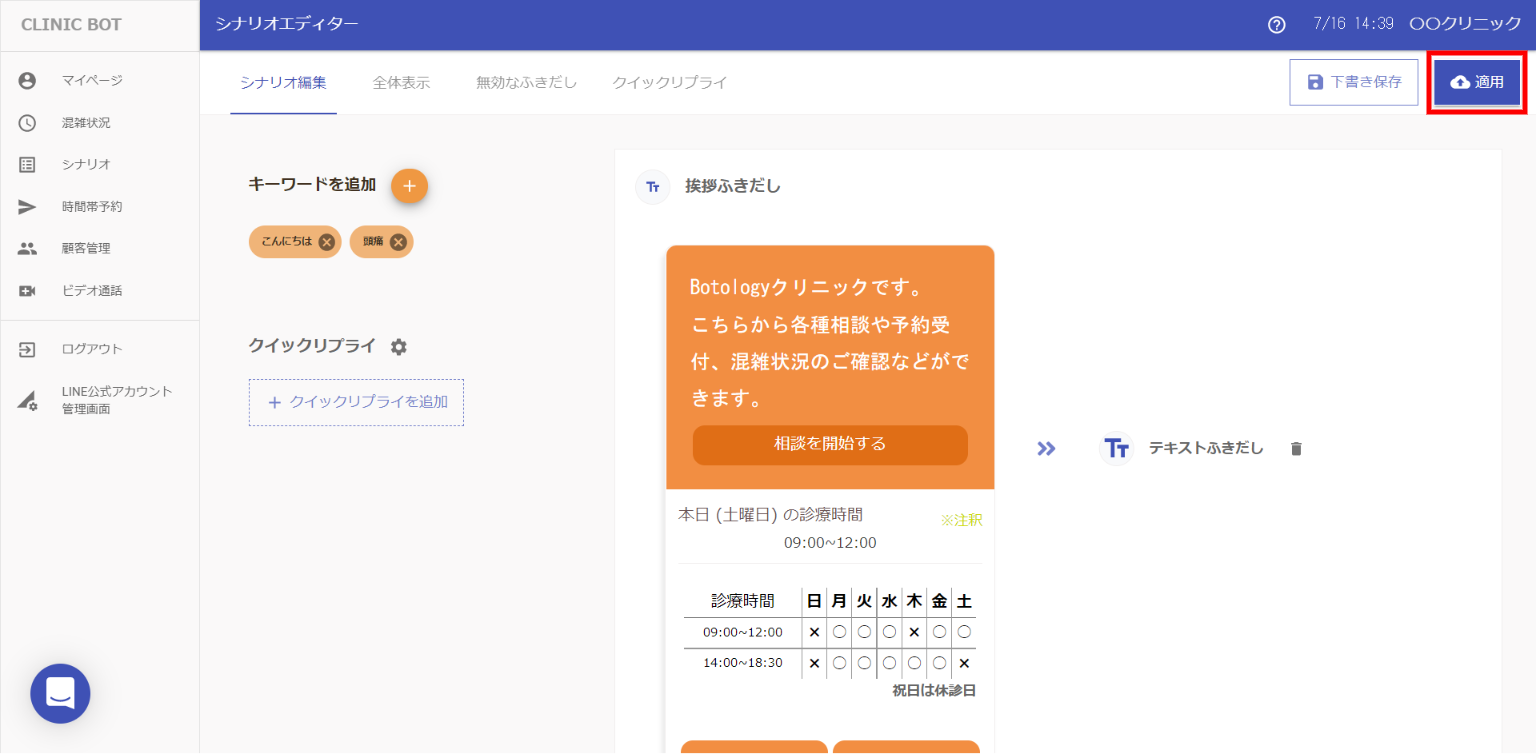Remove the 頭痛 keyword chip

point(398,242)
